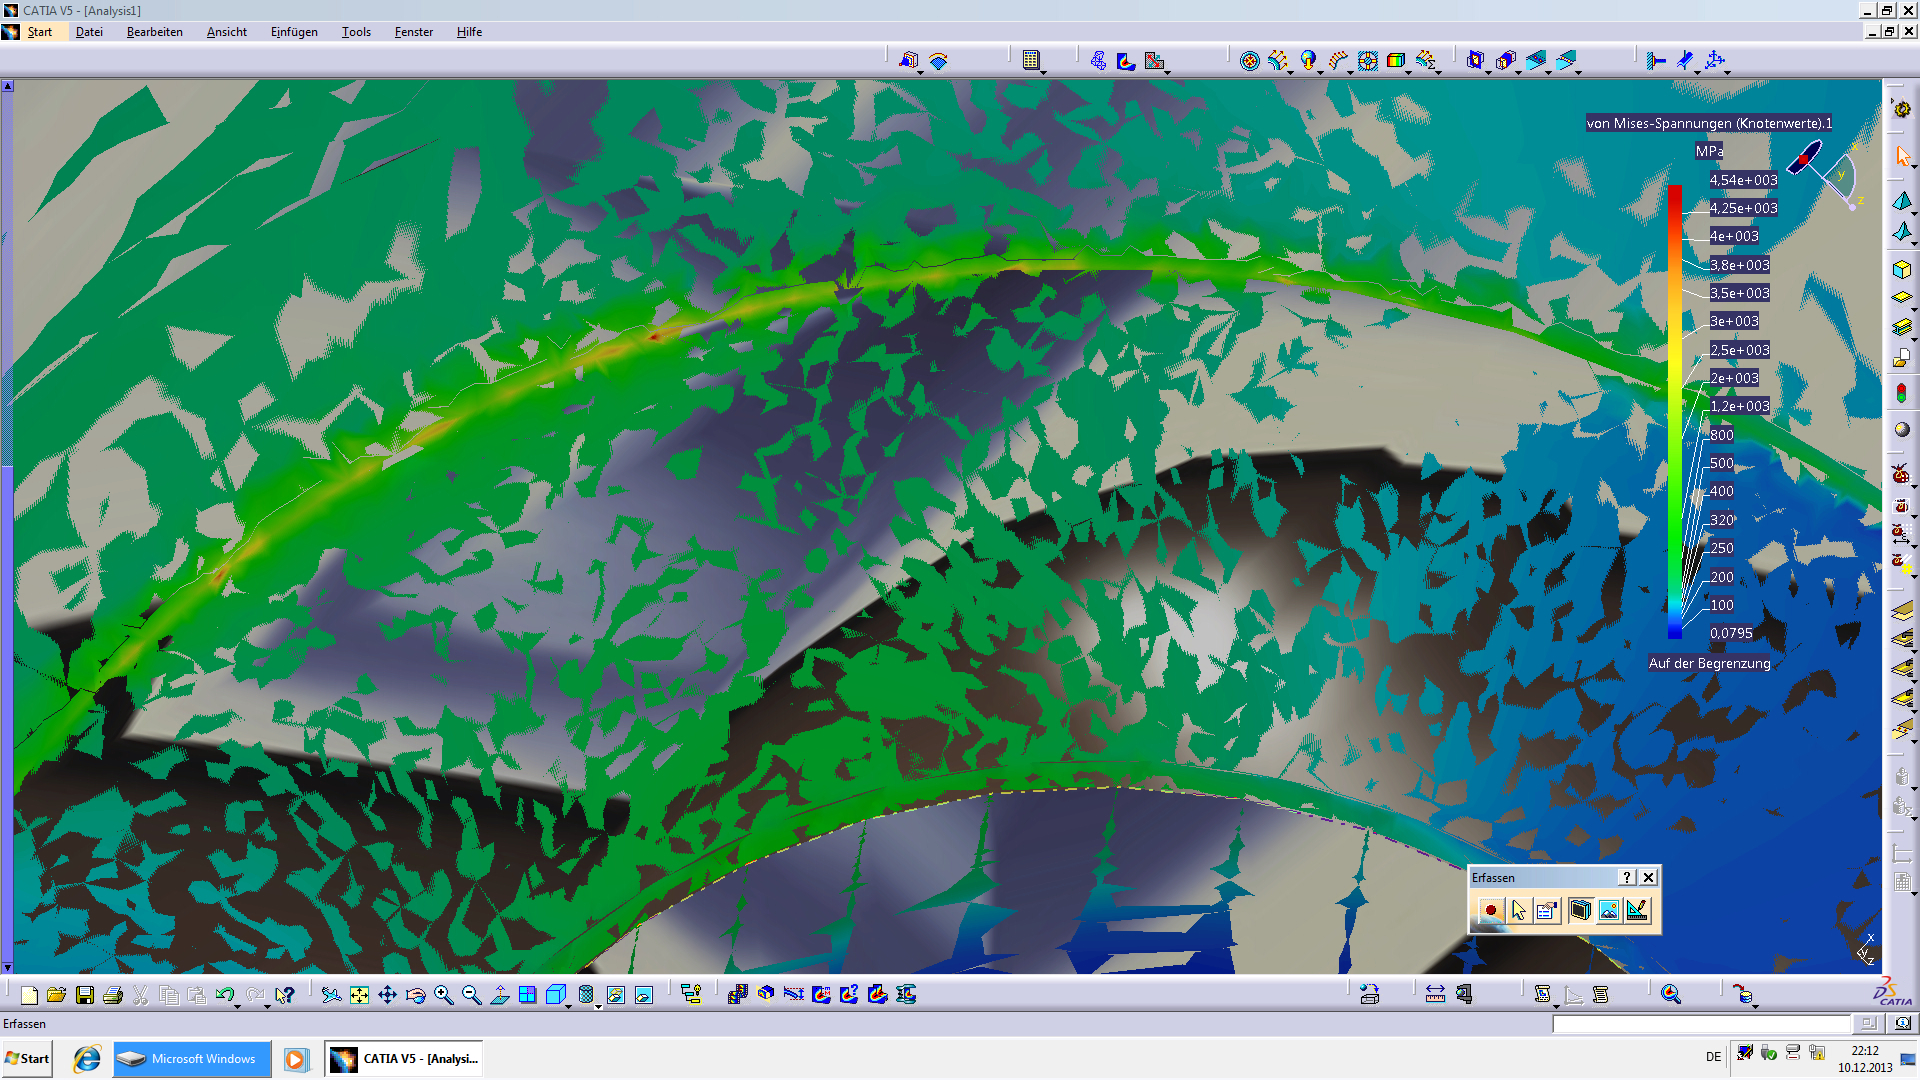Save the analysis with the floppy icon
The image size is (1920, 1080).
pos(85,995)
